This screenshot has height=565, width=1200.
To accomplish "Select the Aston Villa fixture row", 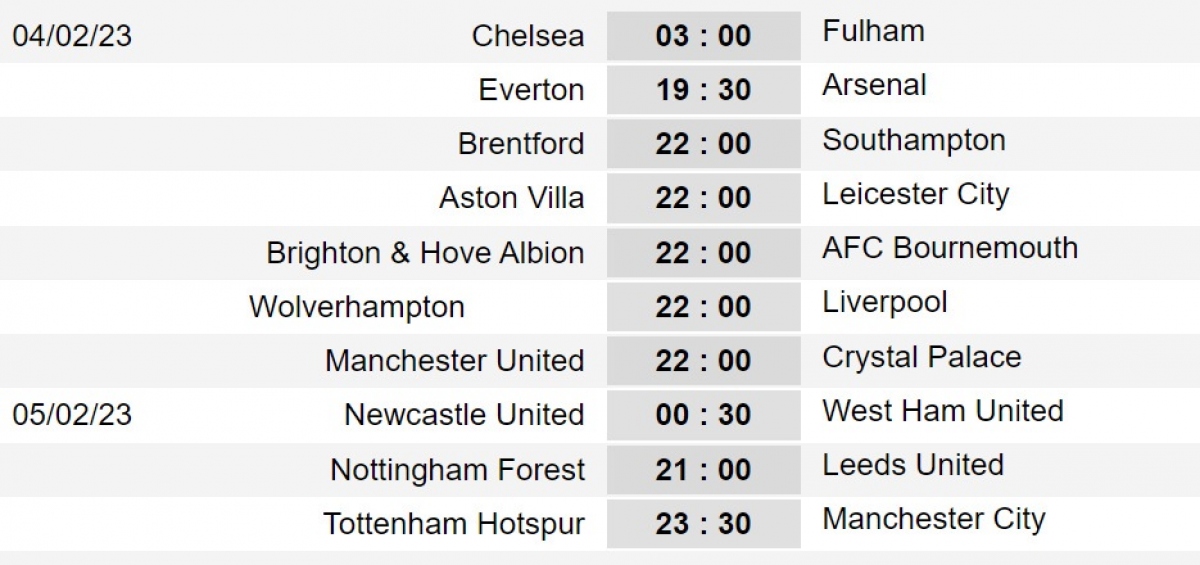I will [x=511, y=198].
